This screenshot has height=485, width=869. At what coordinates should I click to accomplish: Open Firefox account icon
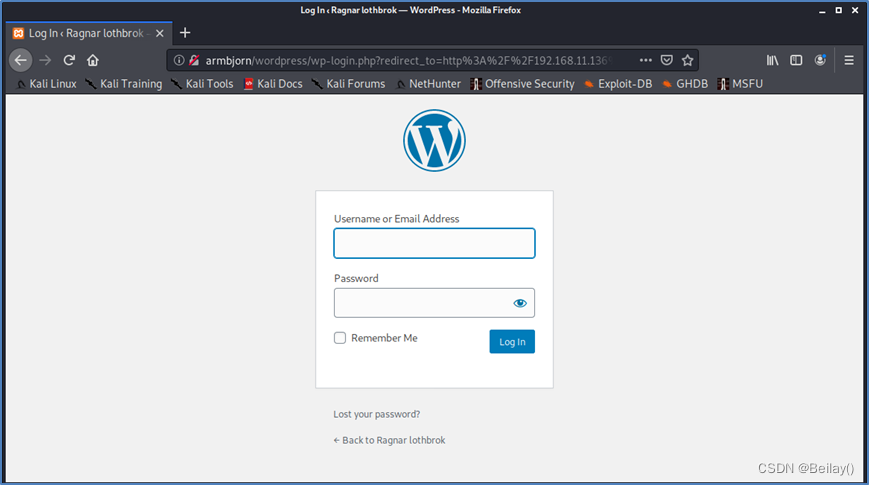pos(820,60)
